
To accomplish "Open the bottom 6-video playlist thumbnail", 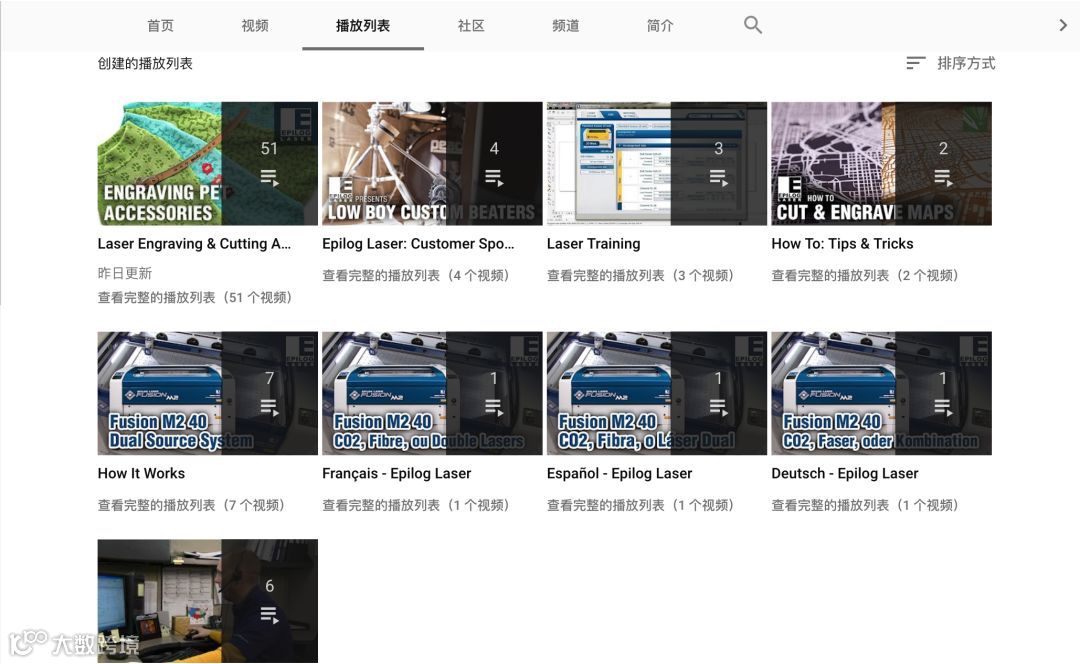I will [207, 601].
